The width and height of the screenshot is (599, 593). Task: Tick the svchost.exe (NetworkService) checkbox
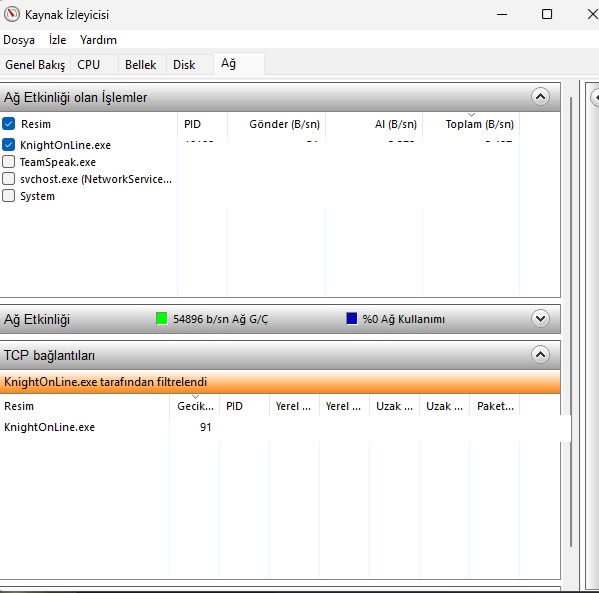[x=8, y=178]
